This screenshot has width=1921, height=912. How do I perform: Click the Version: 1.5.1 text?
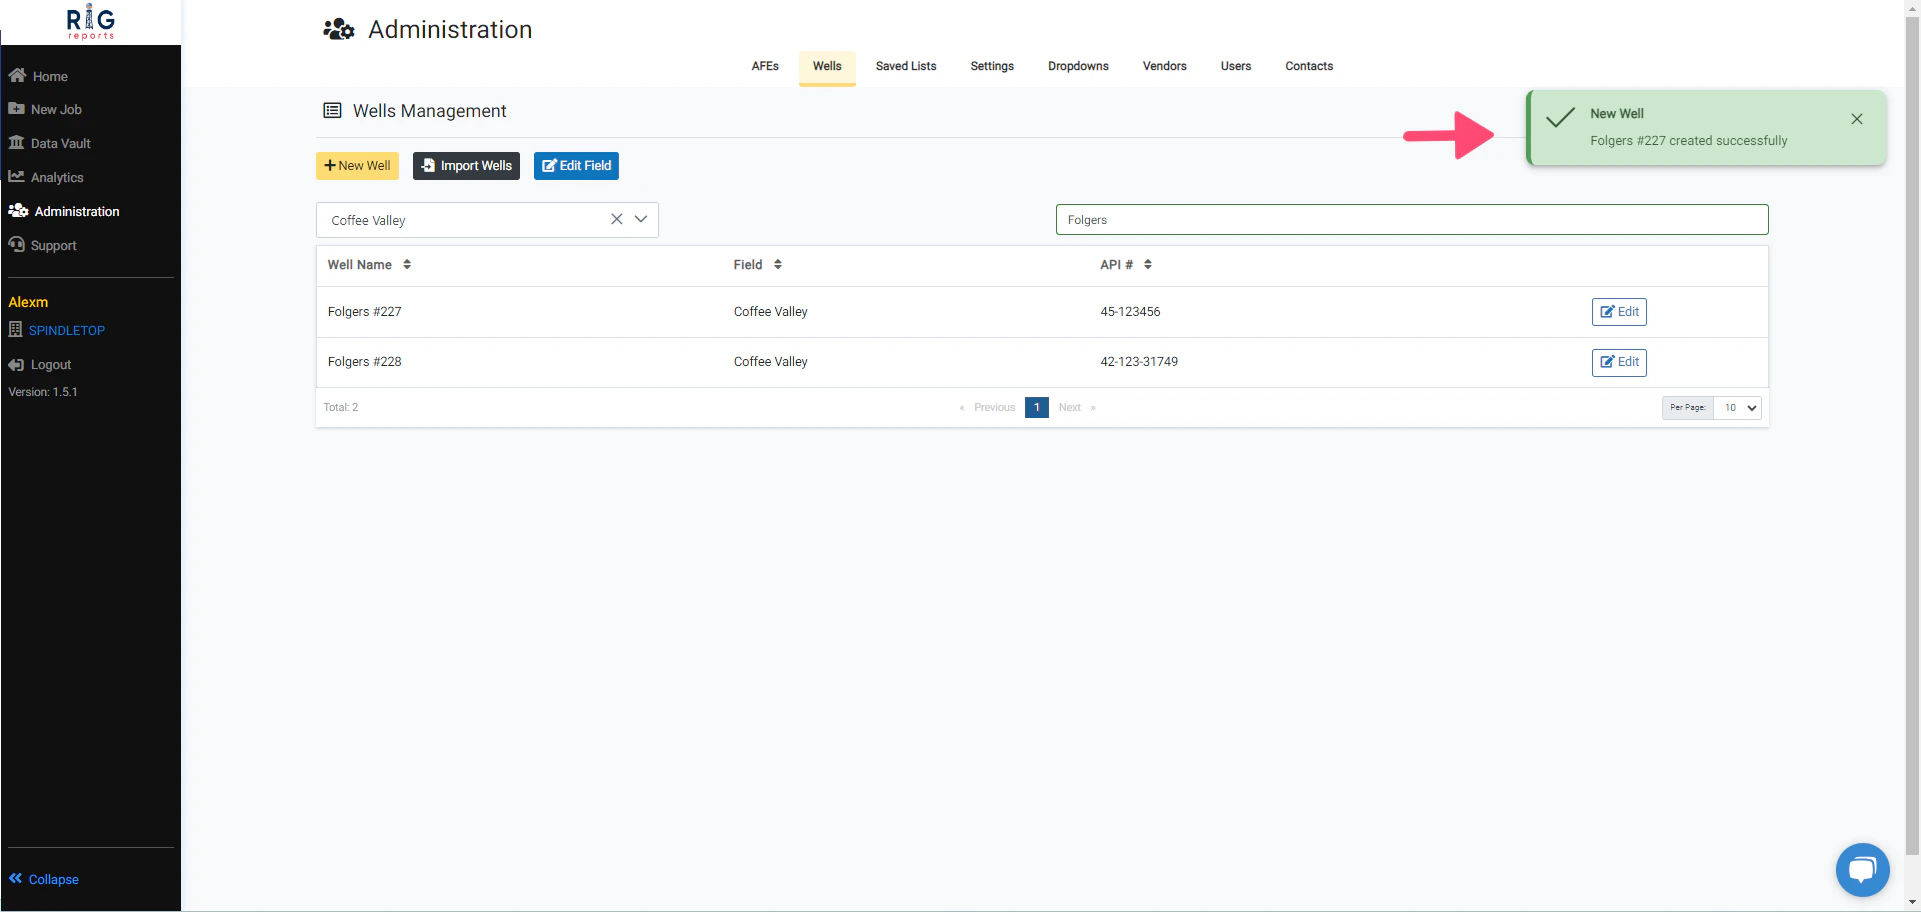pos(43,392)
